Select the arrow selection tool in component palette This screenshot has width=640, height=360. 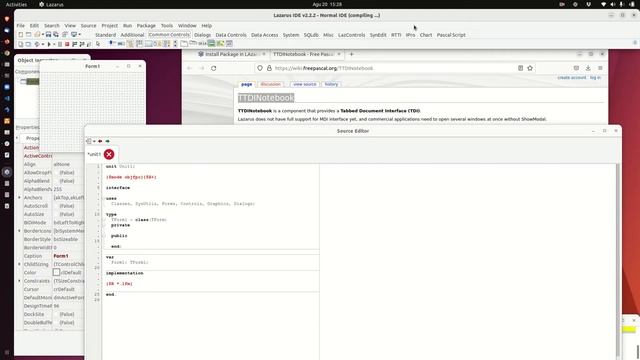point(98,43)
